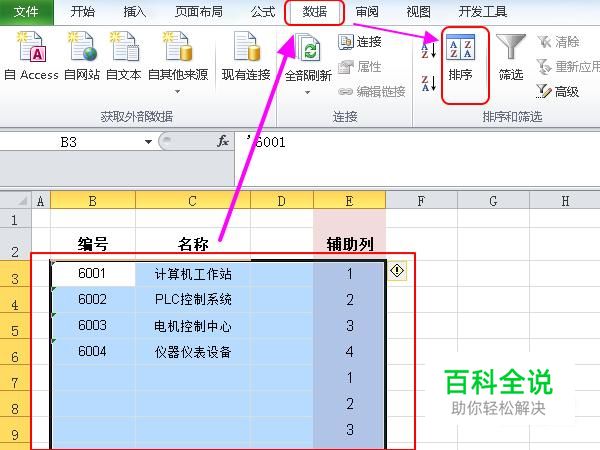Switch to the Insert (插入) tab
600x450 pixels.
pos(135,12)
